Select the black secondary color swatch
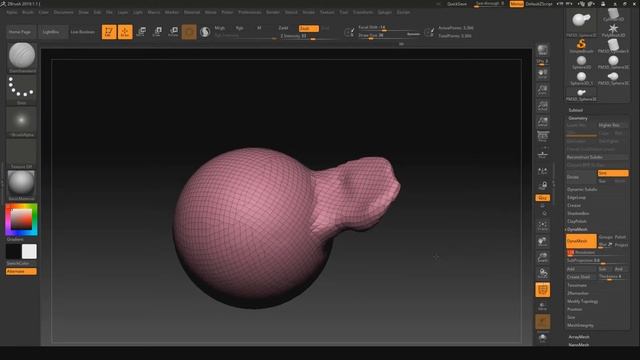 [13, 251]
